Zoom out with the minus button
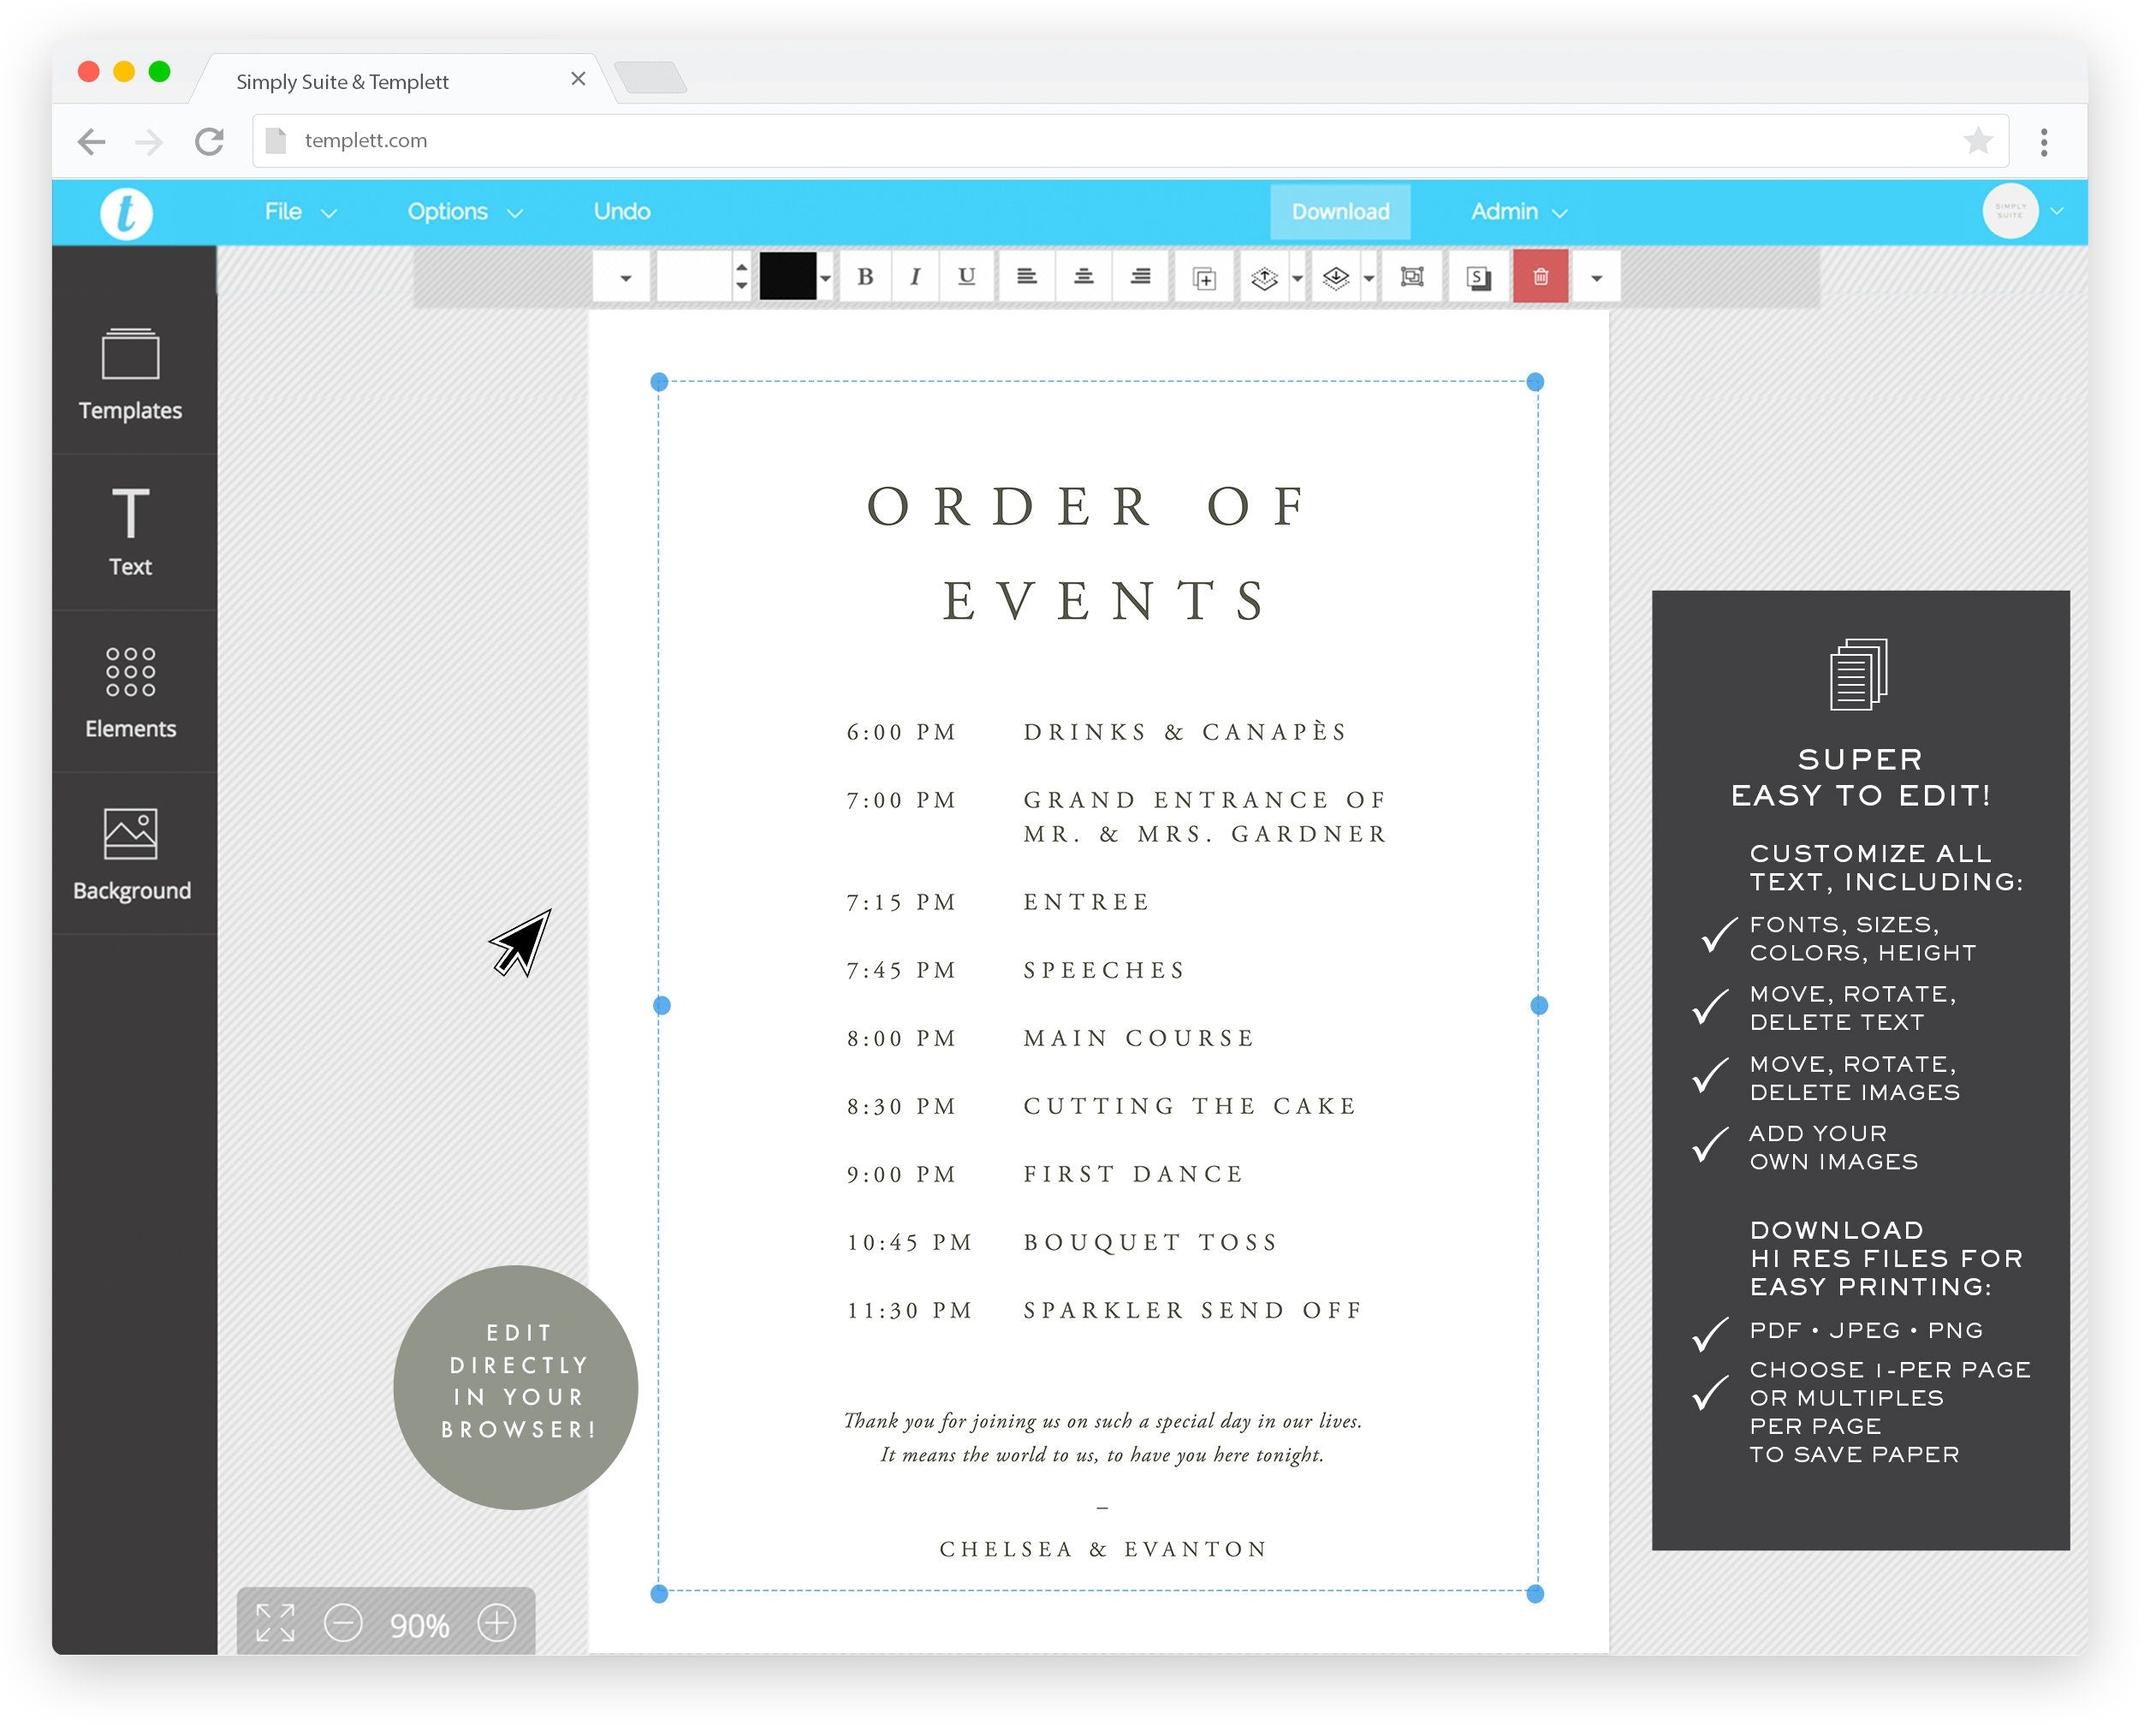 point(343,1622)
